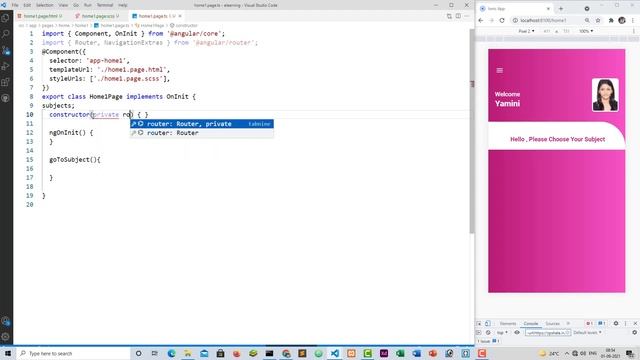Switch to the home1.page.html tab

pos(41,16)
